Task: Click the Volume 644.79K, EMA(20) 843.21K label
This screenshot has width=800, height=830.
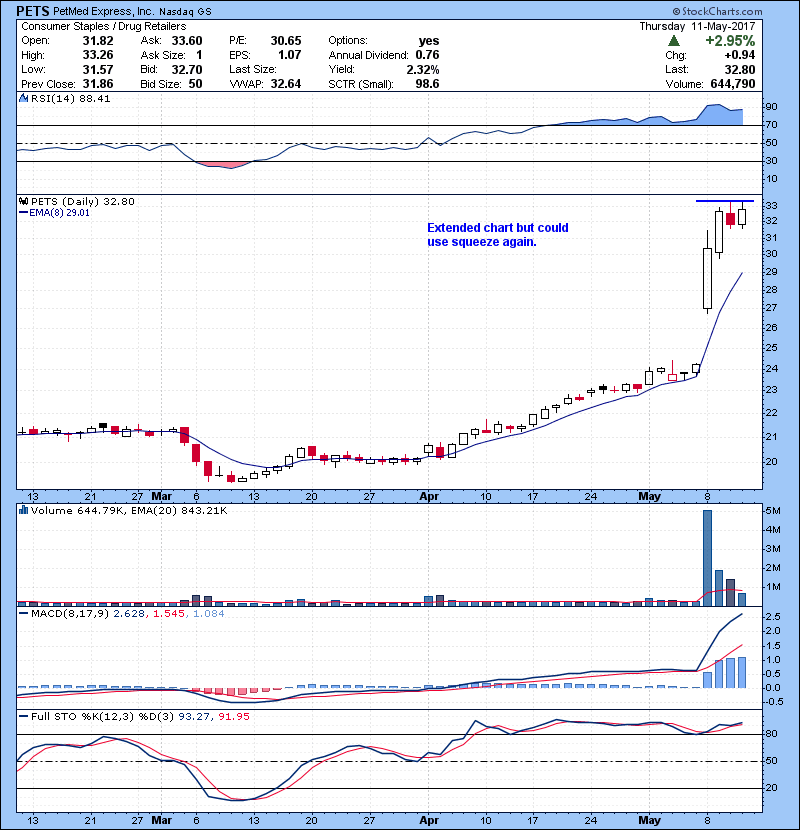Action: coord(129,510)
